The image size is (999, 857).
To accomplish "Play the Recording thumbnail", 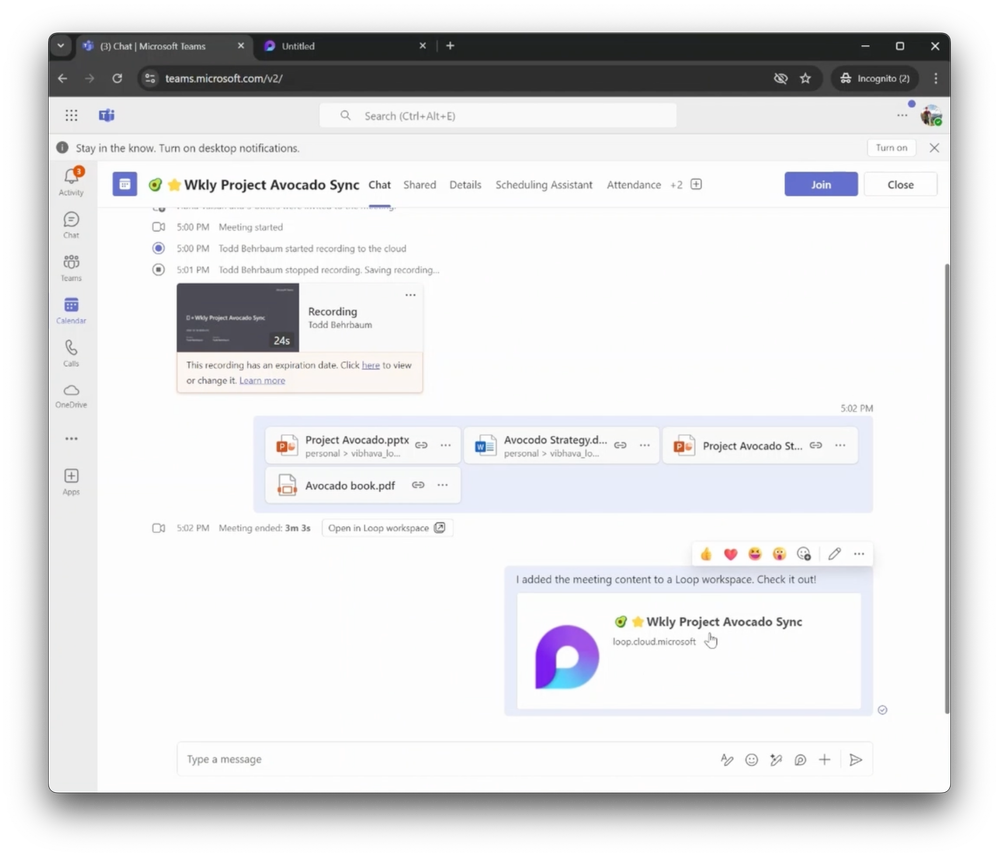I will [238, 317].
